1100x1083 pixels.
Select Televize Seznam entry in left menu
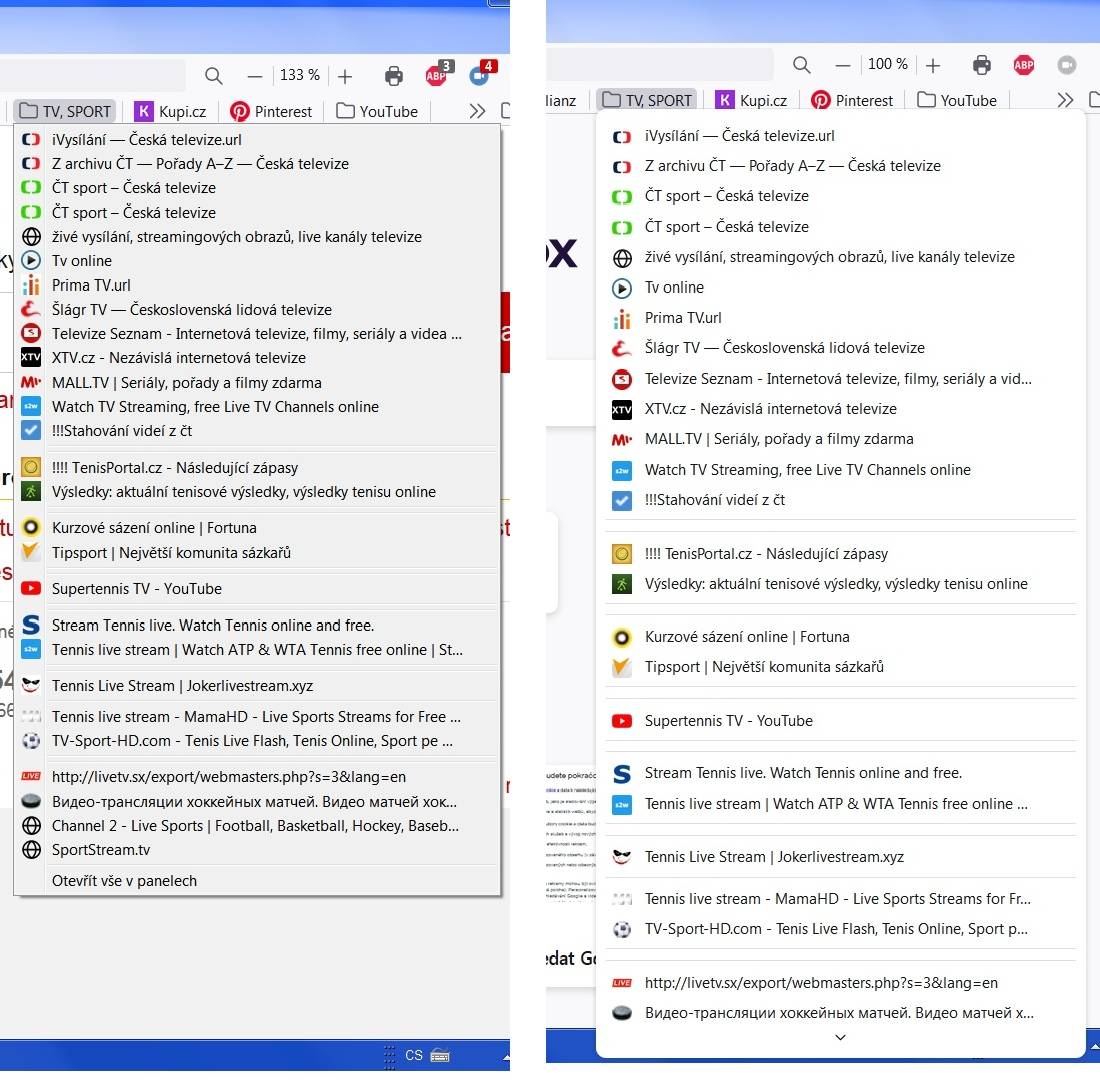point(257,333)
